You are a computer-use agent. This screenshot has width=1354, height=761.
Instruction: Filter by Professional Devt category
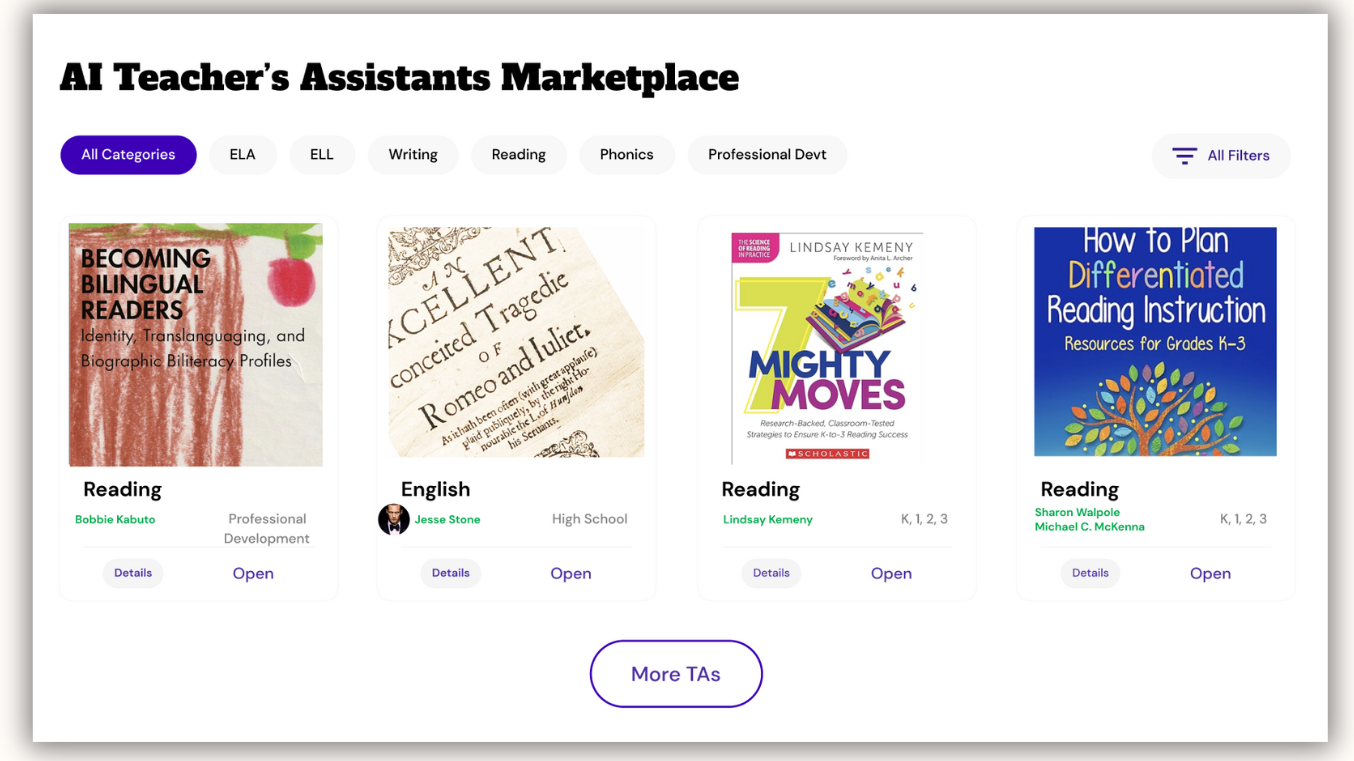click(767, 155)
